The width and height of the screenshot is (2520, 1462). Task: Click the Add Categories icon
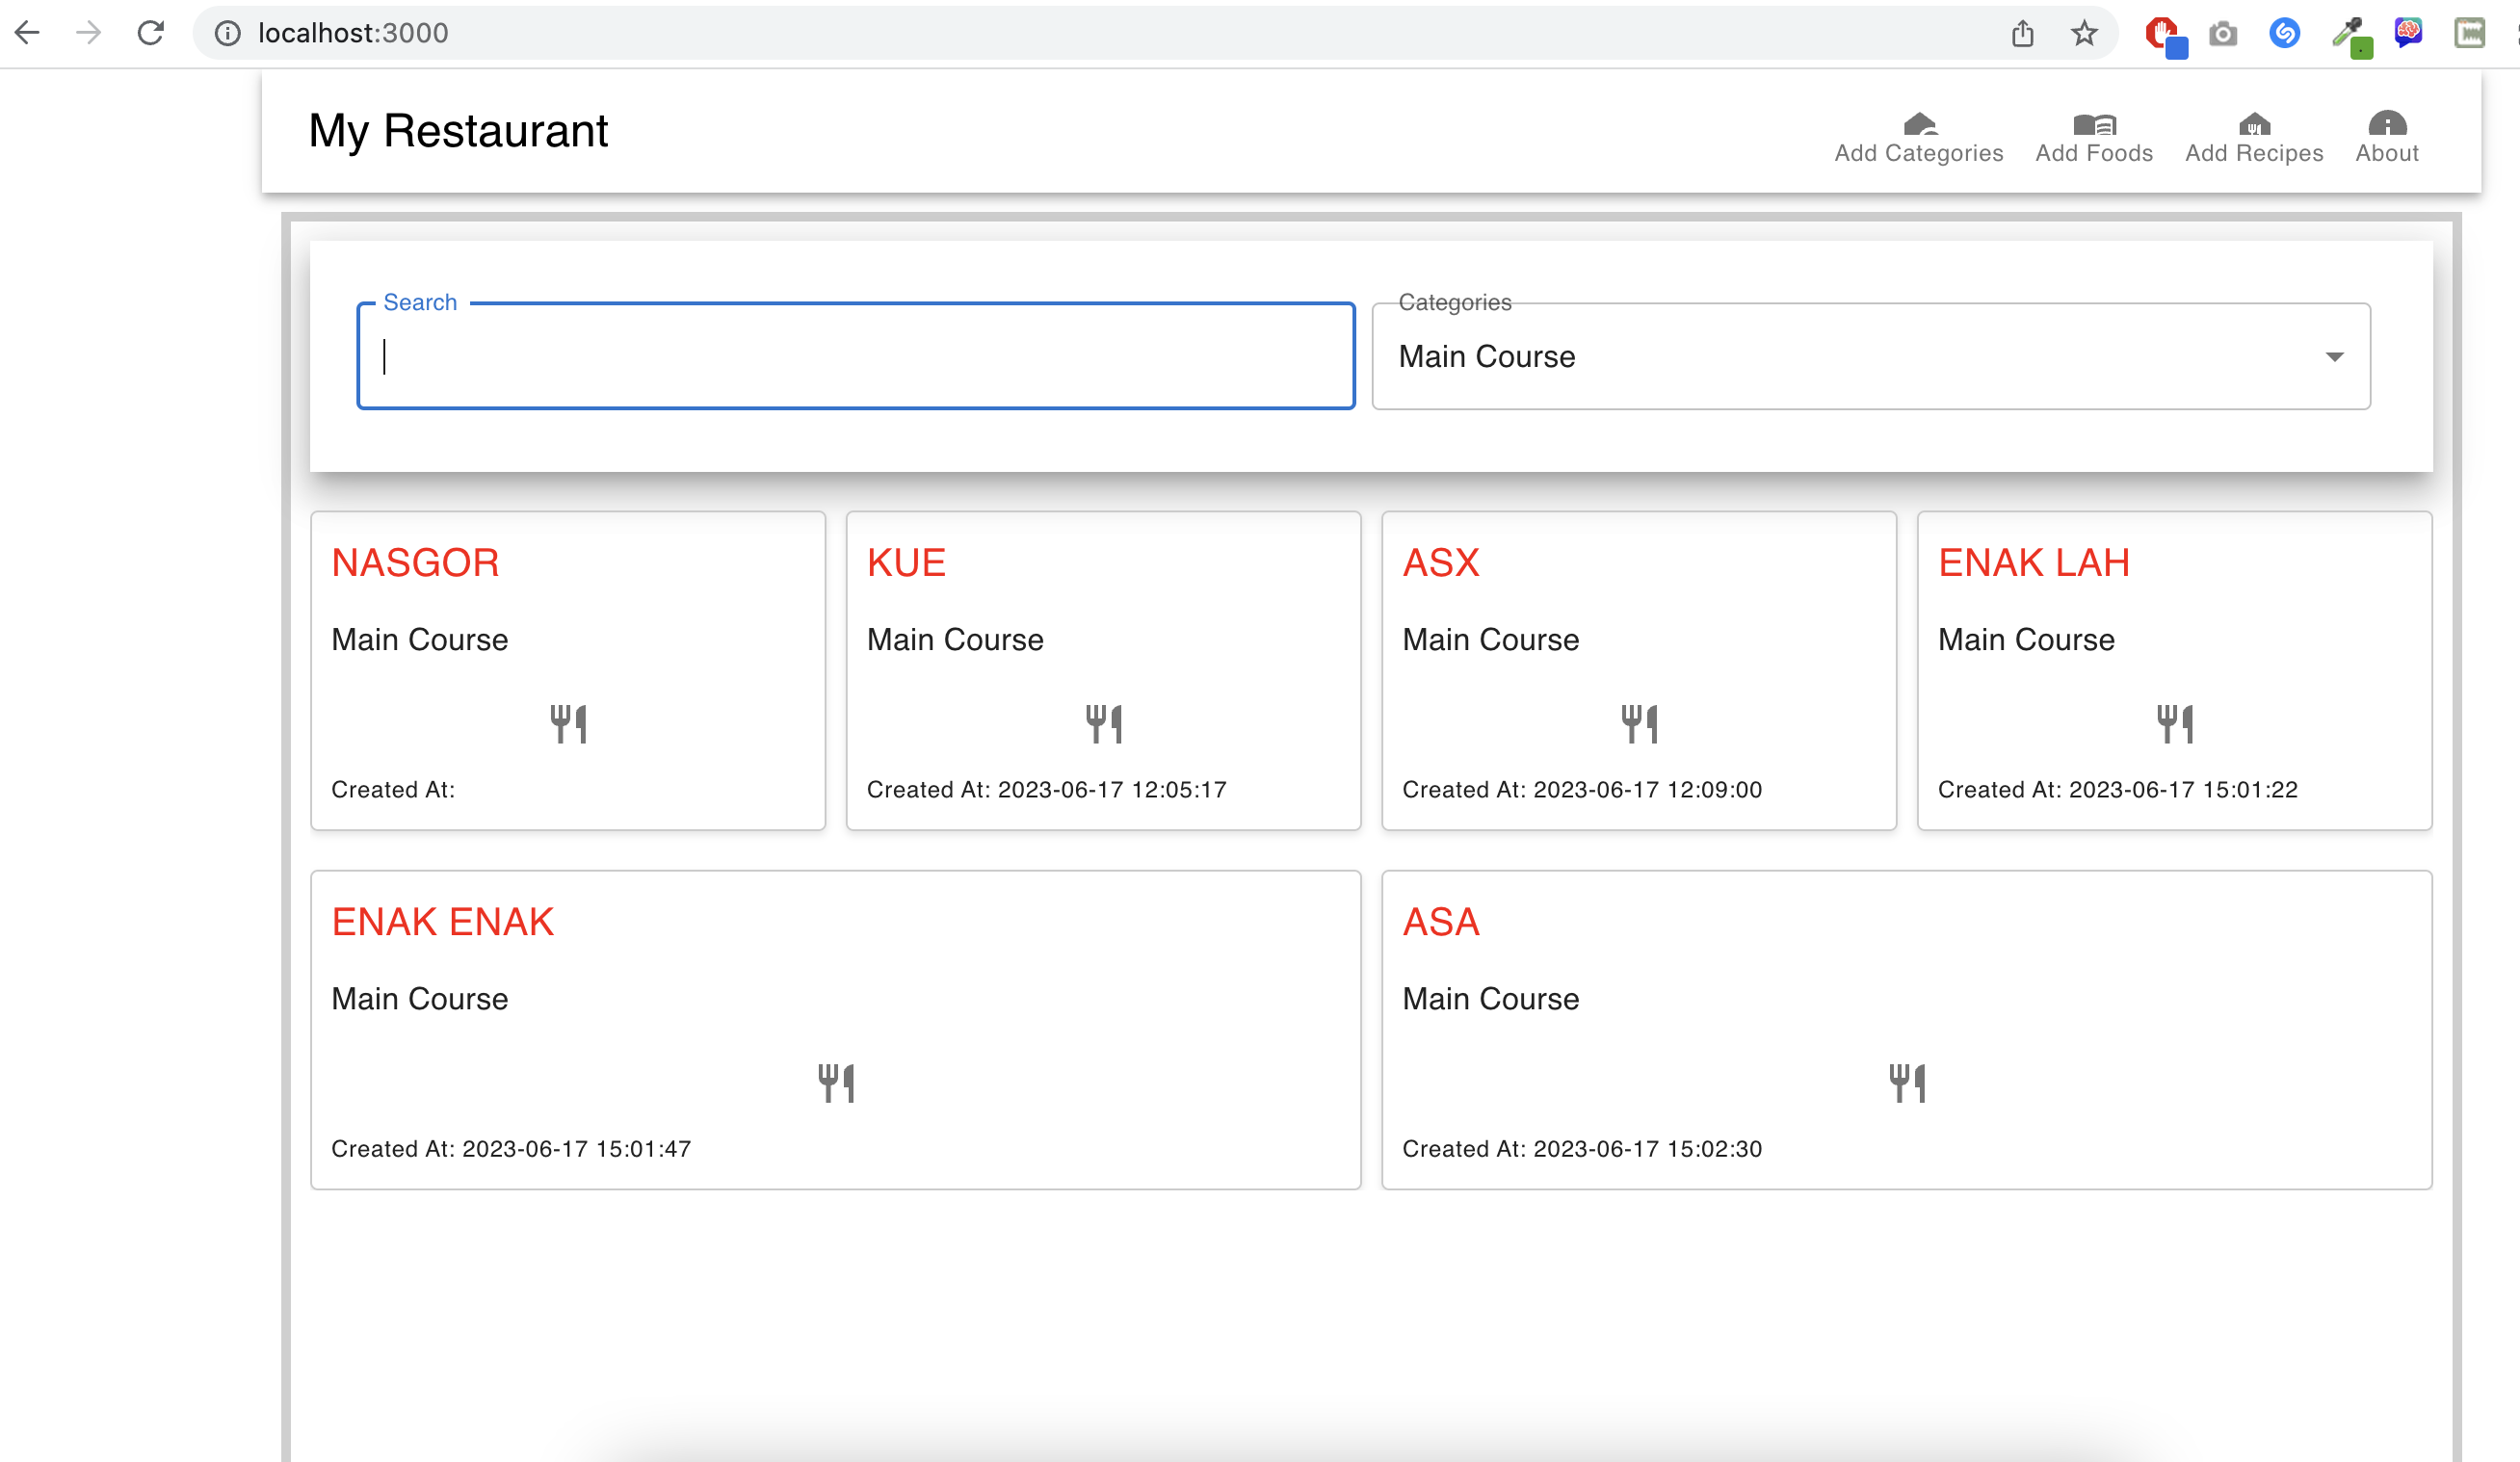coord(1918,124)
